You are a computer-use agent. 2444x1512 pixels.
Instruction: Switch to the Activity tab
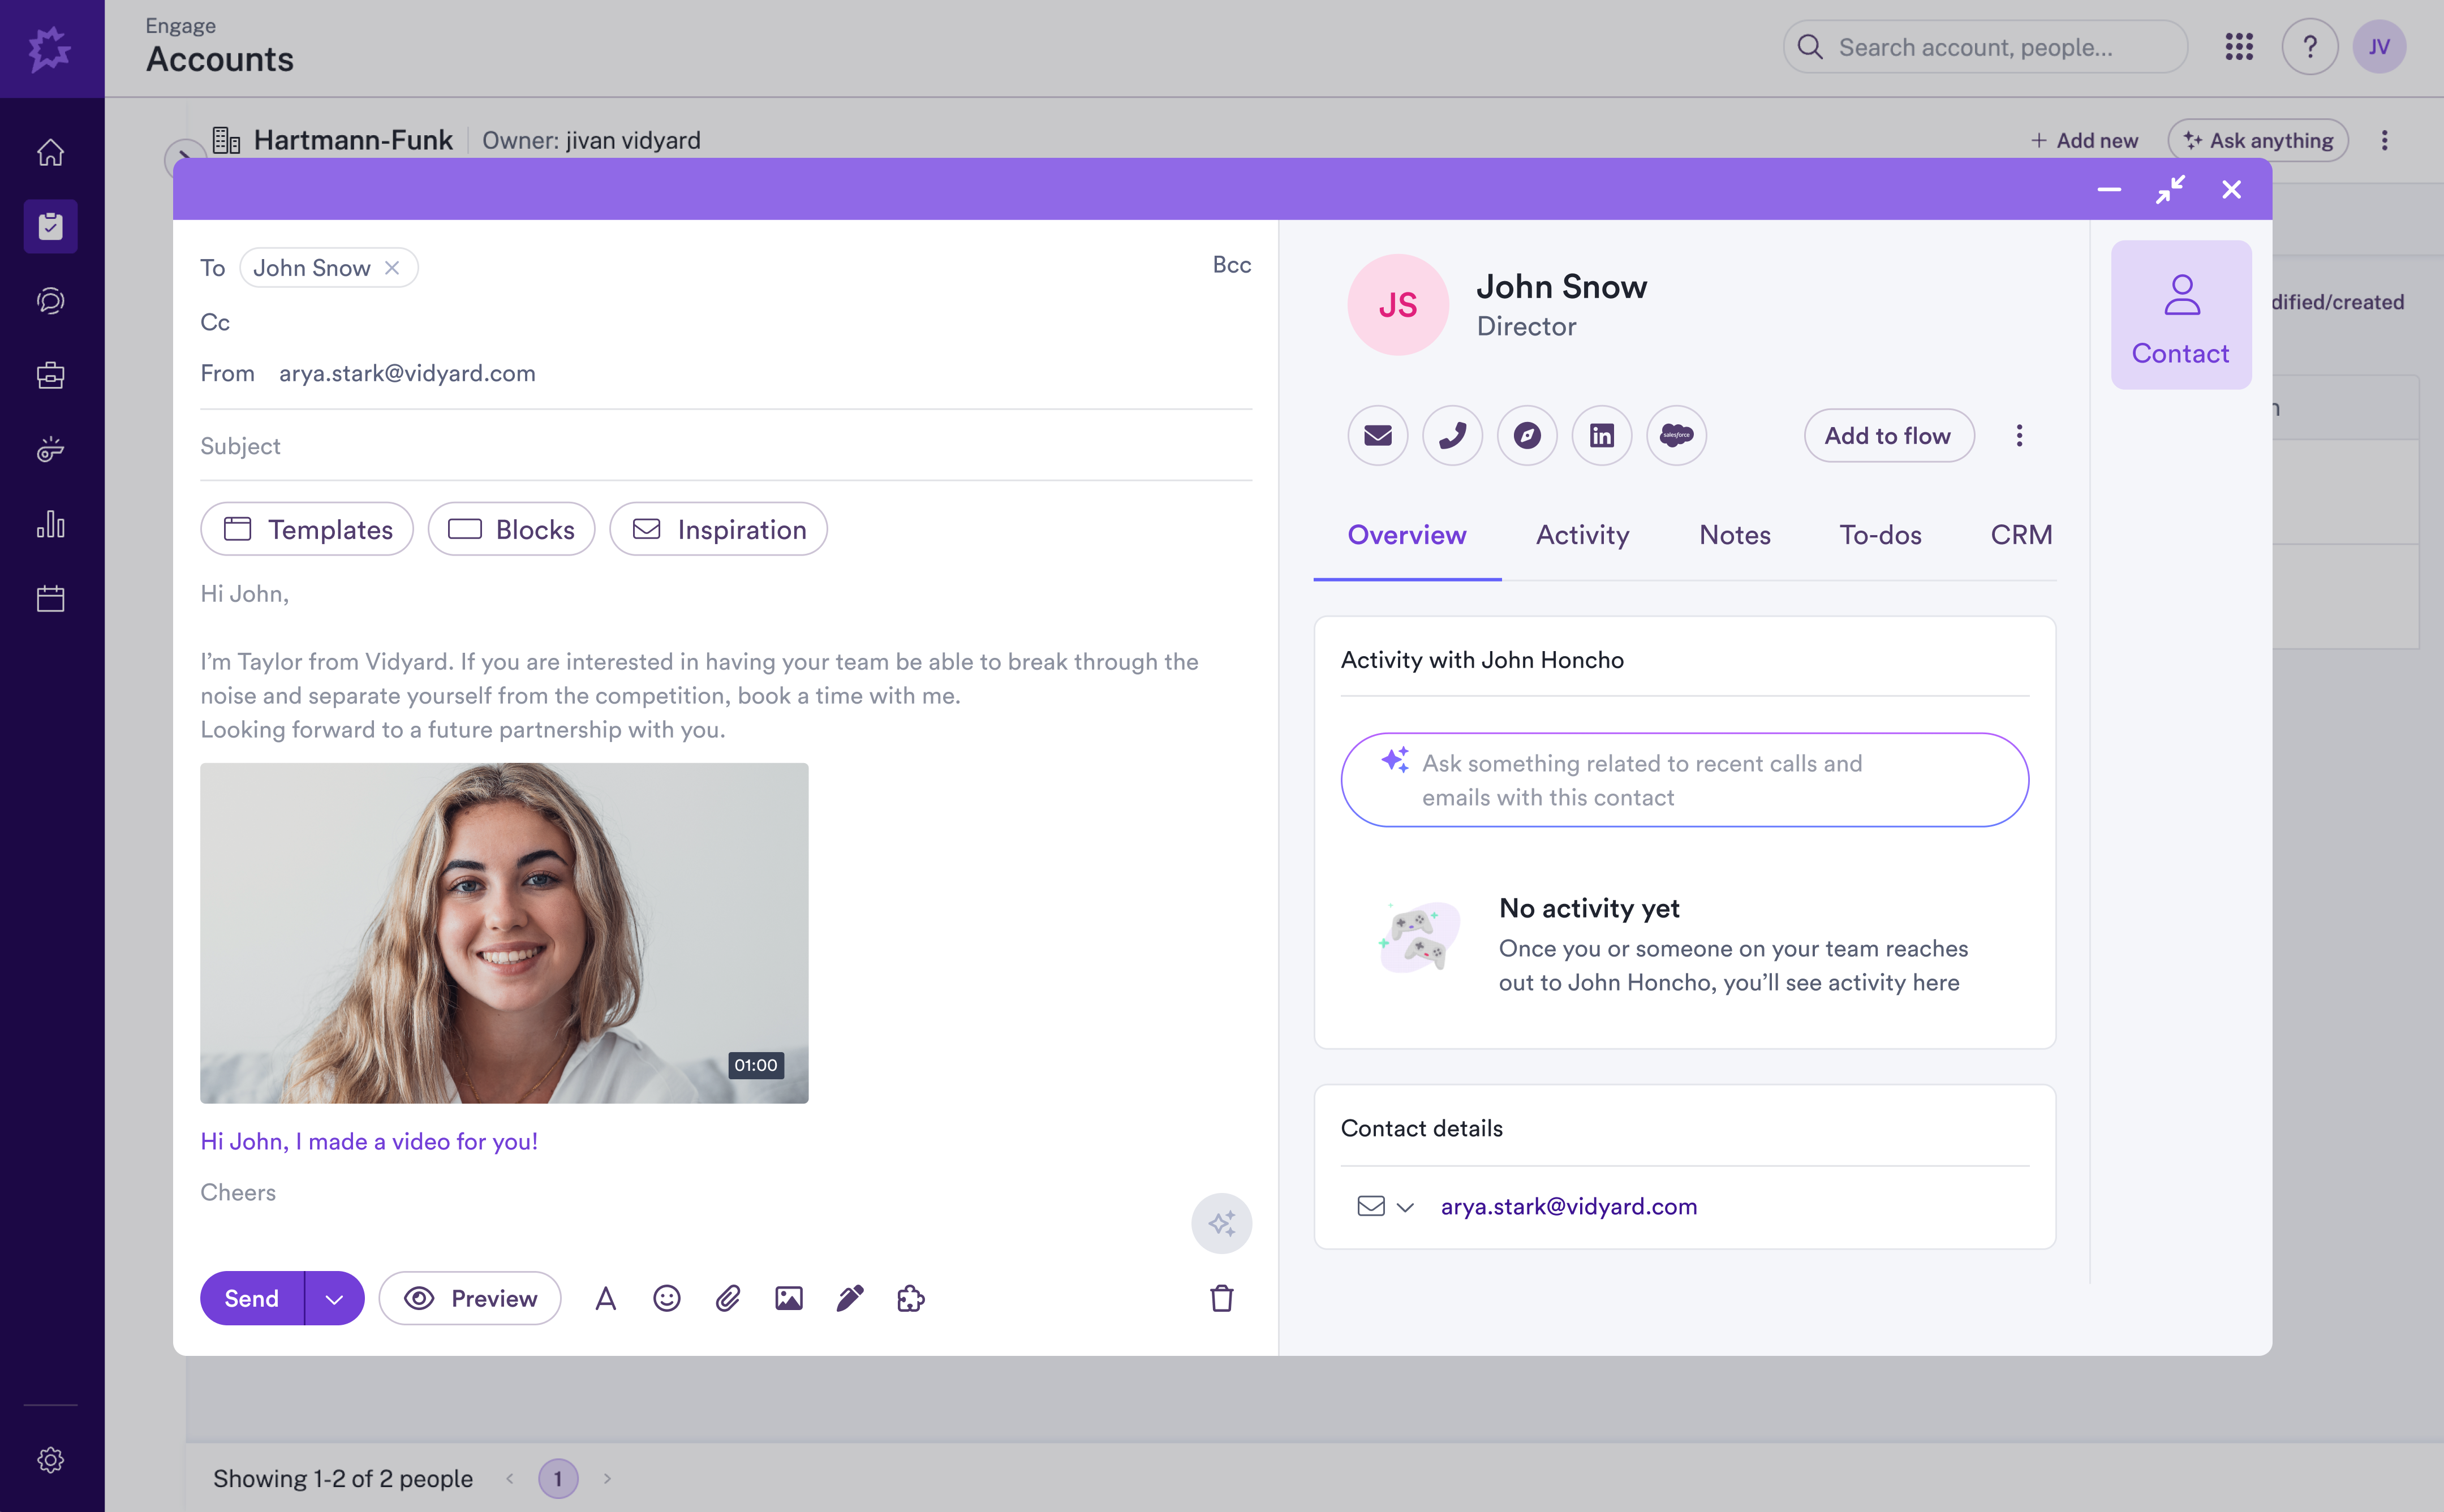[x=1582, y=535]
